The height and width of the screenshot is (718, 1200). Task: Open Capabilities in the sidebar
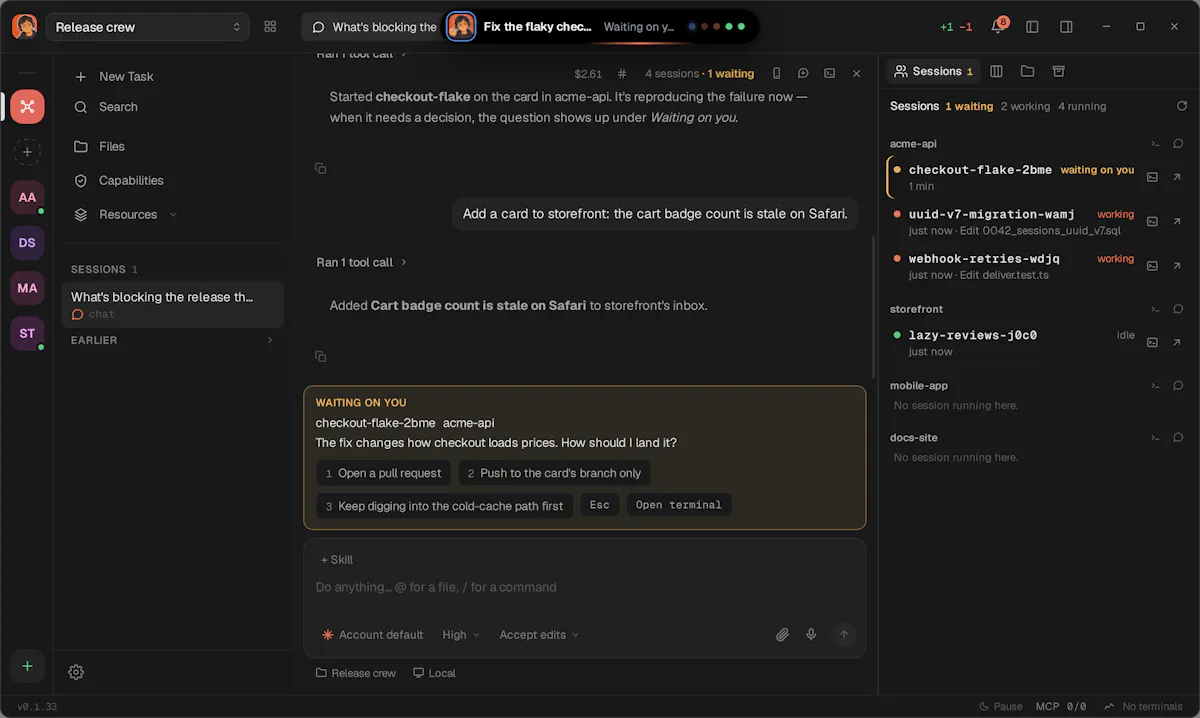pos(131,180)
